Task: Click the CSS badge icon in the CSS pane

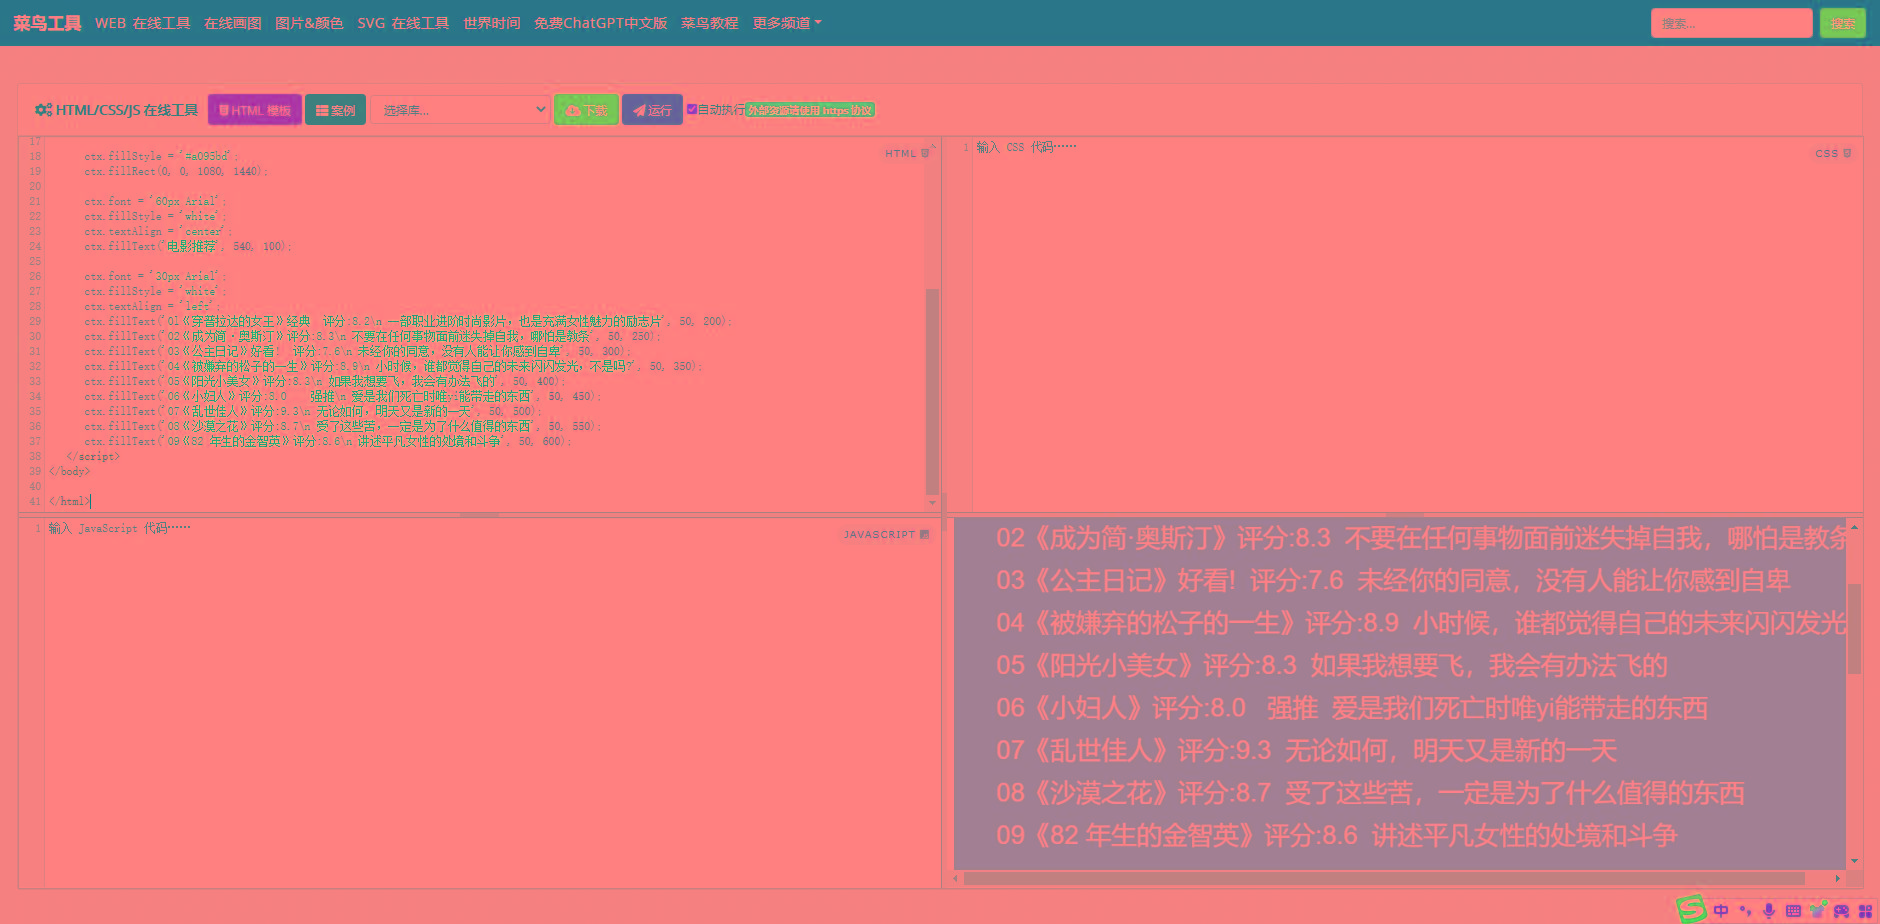Action: pyautogui.click(x=1847, y=153)
